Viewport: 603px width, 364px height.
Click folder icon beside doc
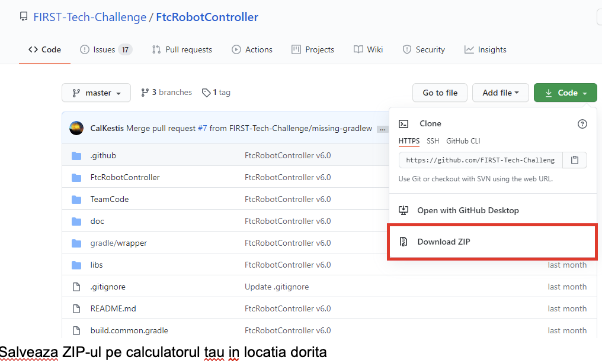(x=77, y=221)
